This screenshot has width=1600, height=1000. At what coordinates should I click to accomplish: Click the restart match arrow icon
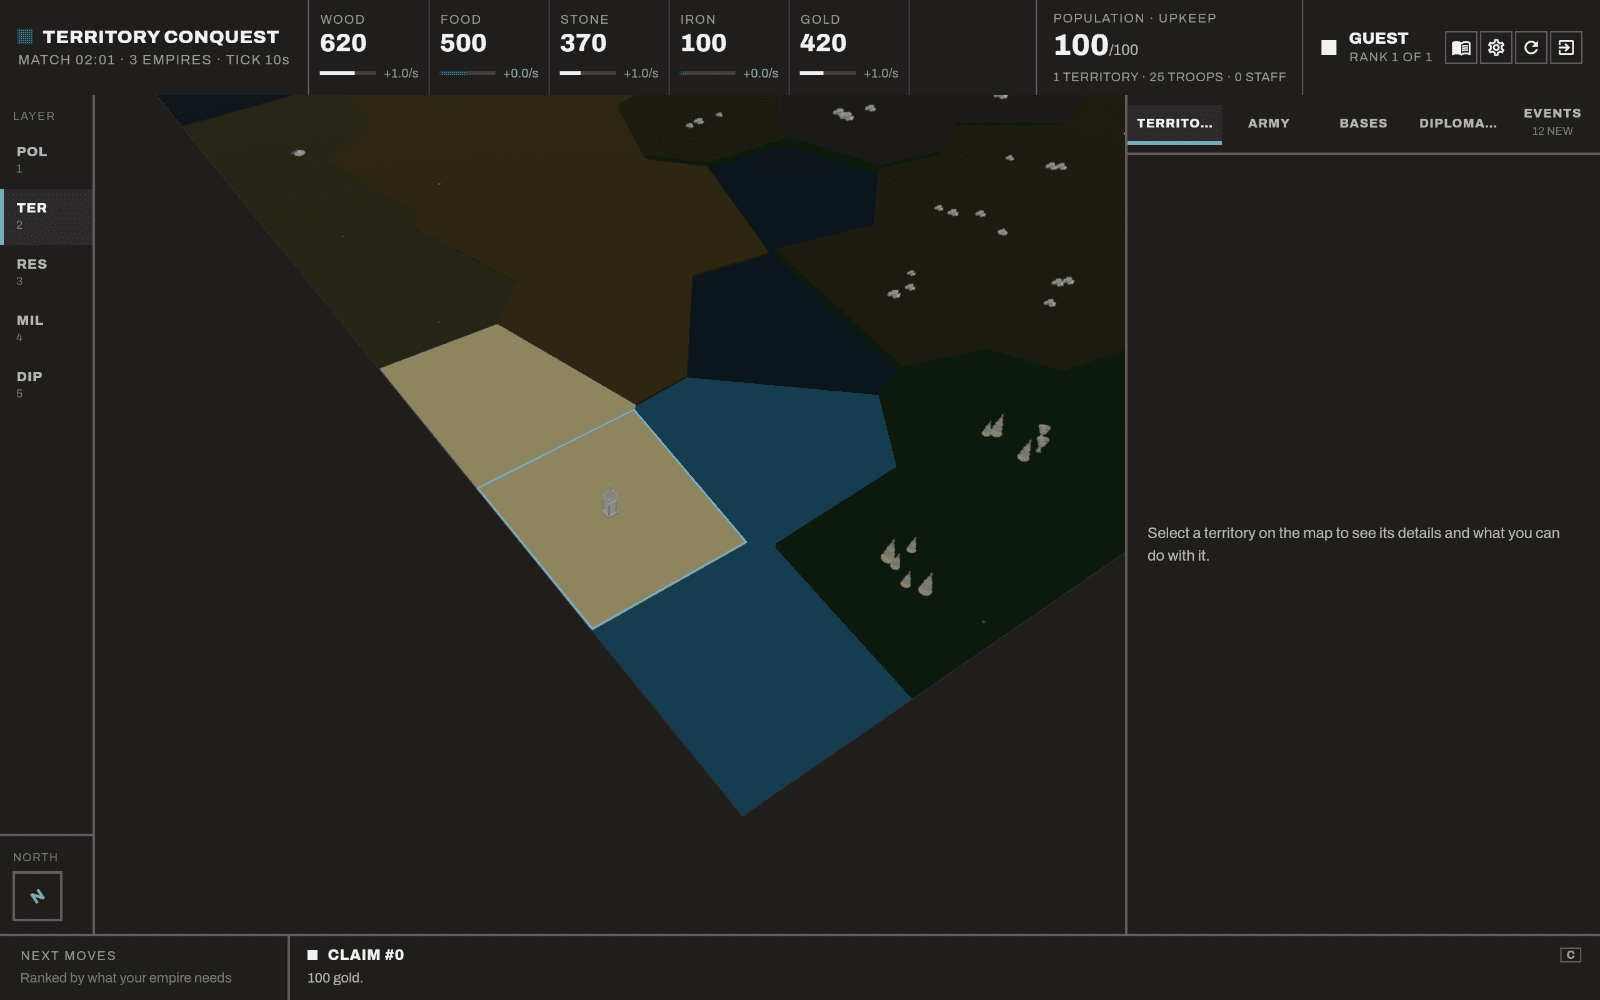click(1531, 47)
